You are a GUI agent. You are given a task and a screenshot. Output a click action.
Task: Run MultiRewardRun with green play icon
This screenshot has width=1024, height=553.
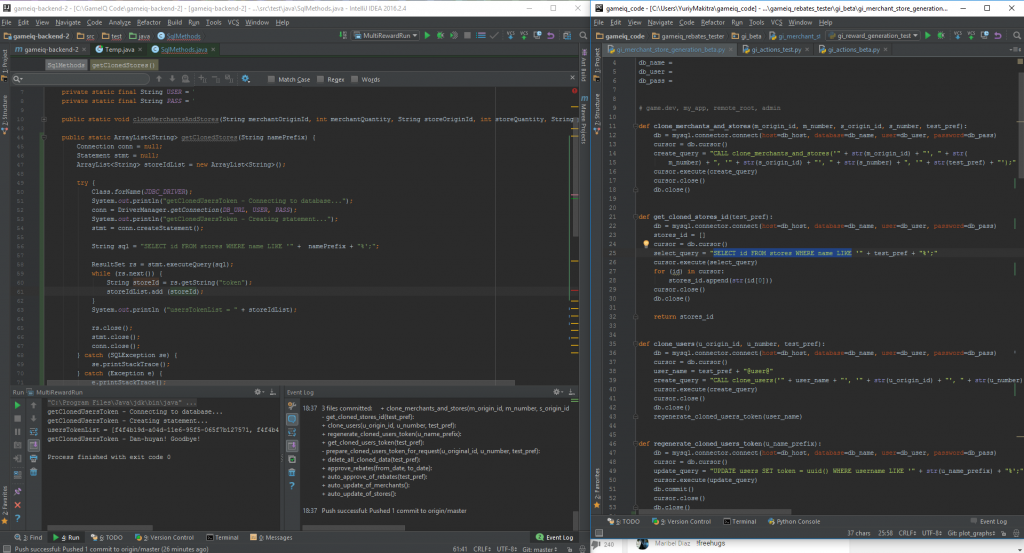427,36
